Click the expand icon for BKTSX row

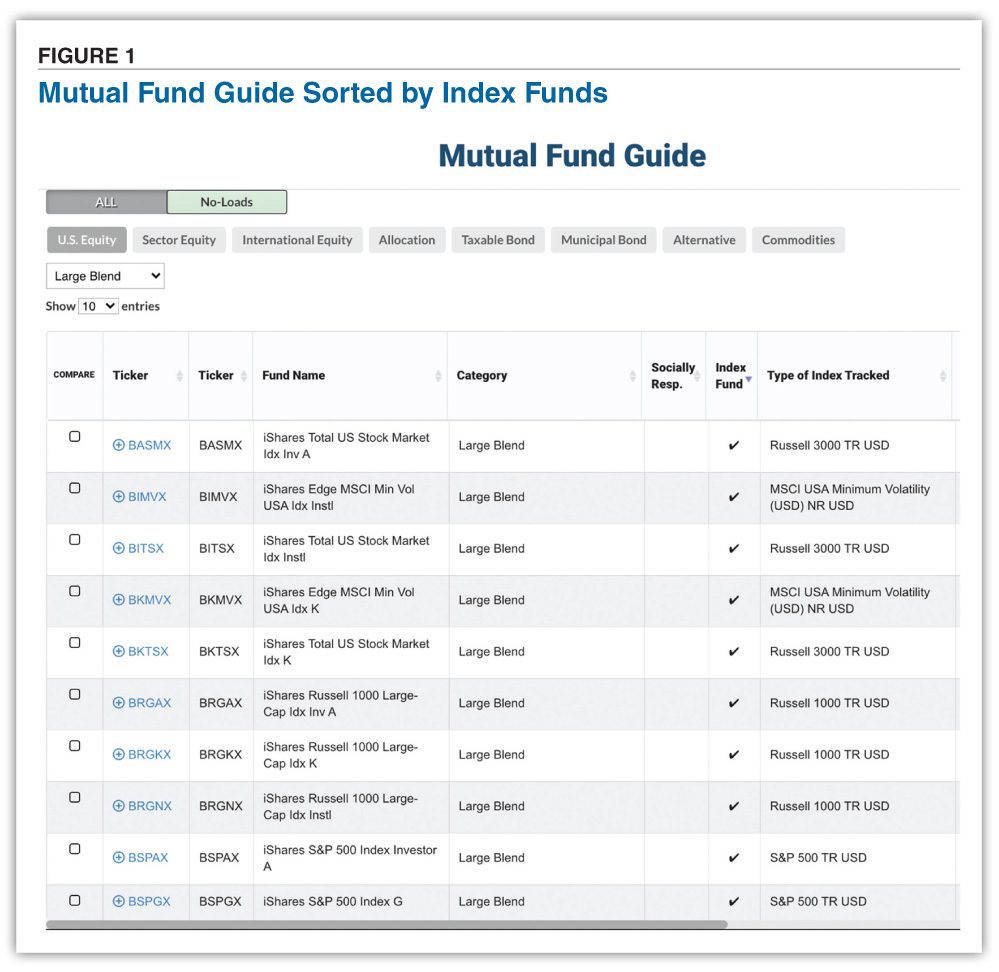click(118, 651)
